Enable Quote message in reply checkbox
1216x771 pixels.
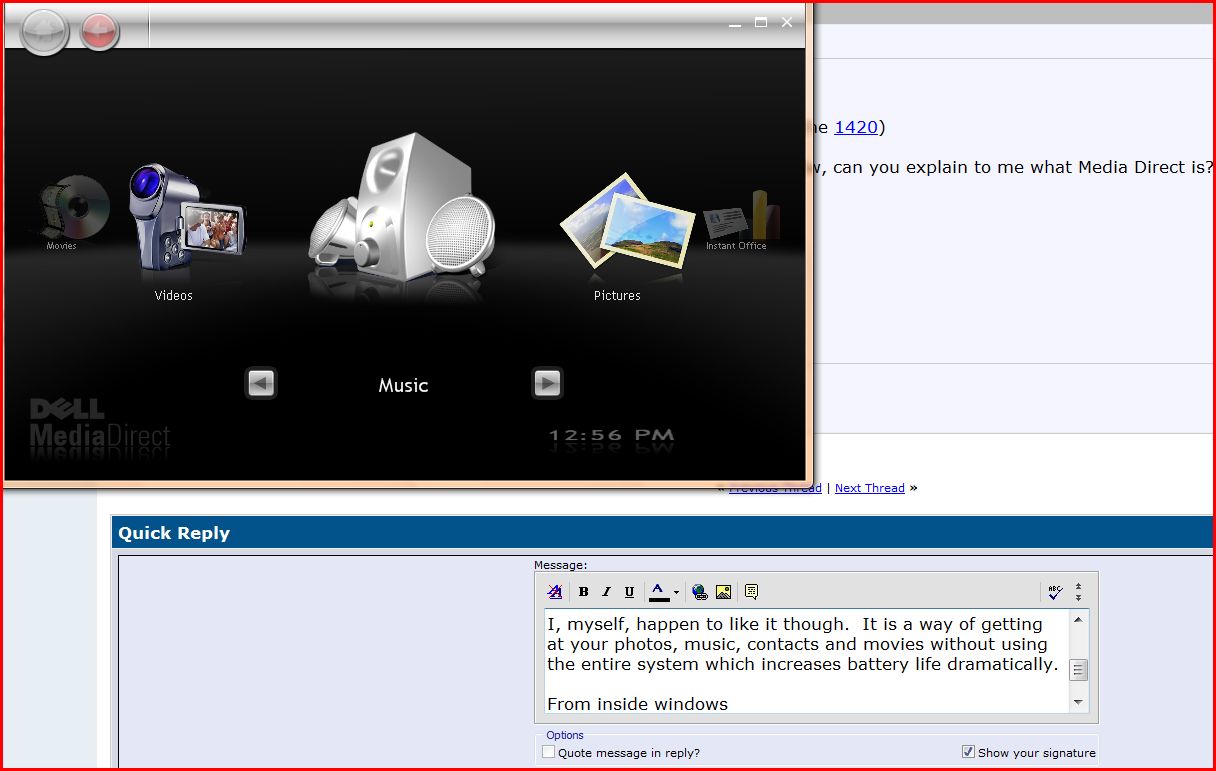click(x=548, y=752)
